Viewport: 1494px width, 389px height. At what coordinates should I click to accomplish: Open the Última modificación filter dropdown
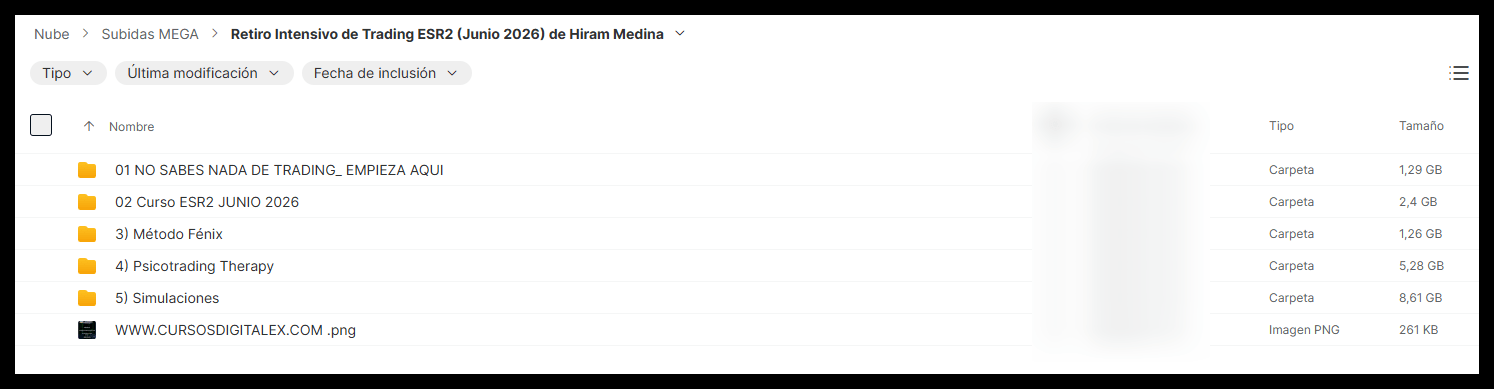(204, 73)
